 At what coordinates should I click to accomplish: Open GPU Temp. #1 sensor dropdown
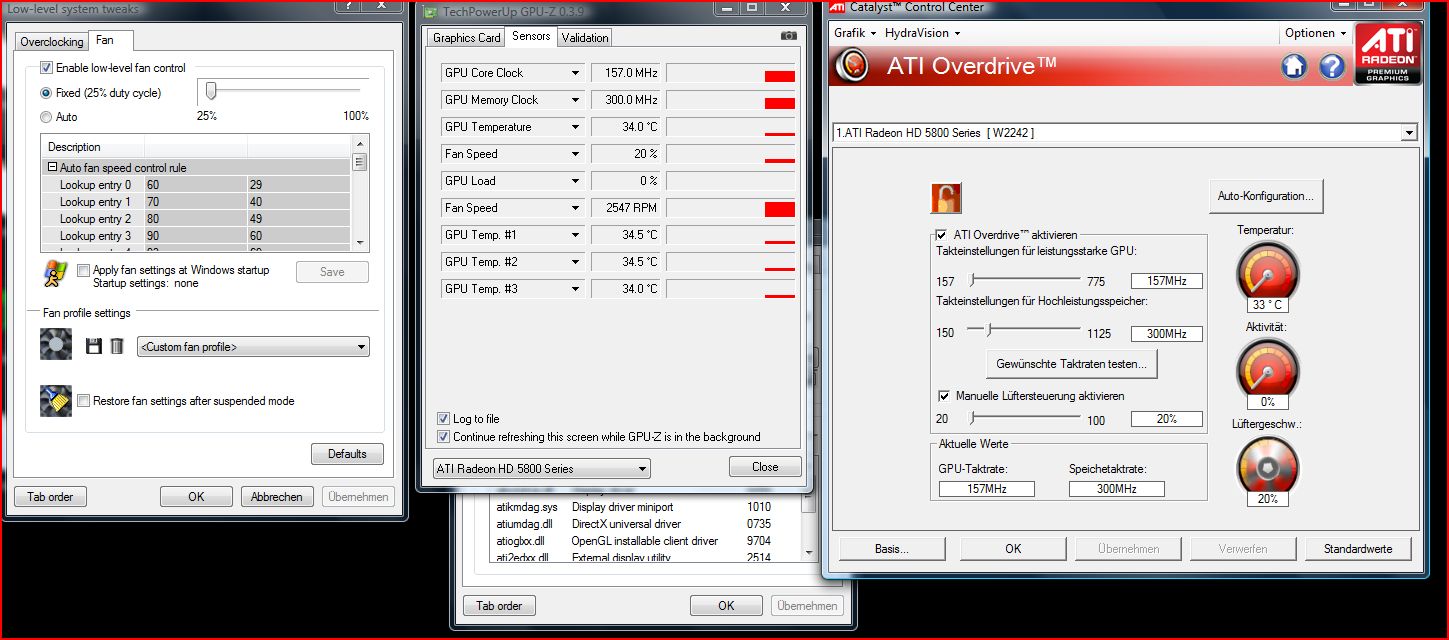pos(575,235)
